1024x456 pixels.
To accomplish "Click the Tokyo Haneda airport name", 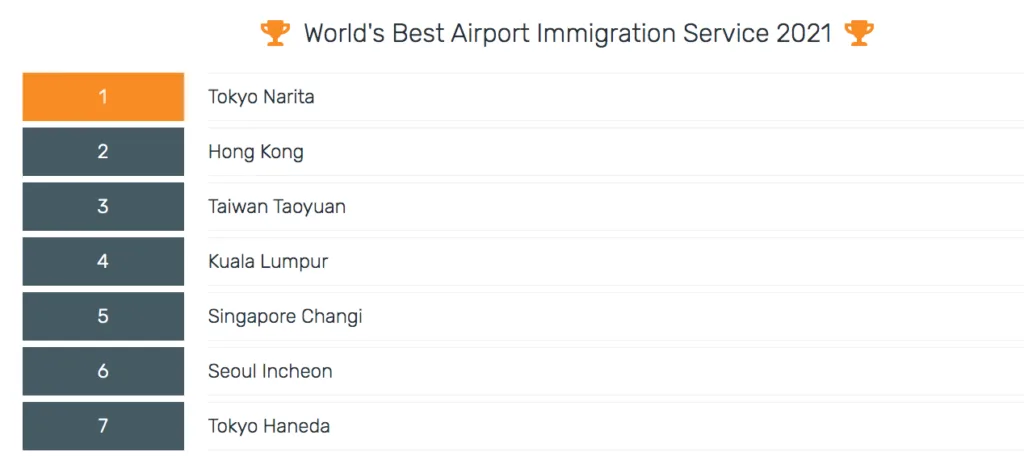I will (269, 426).
